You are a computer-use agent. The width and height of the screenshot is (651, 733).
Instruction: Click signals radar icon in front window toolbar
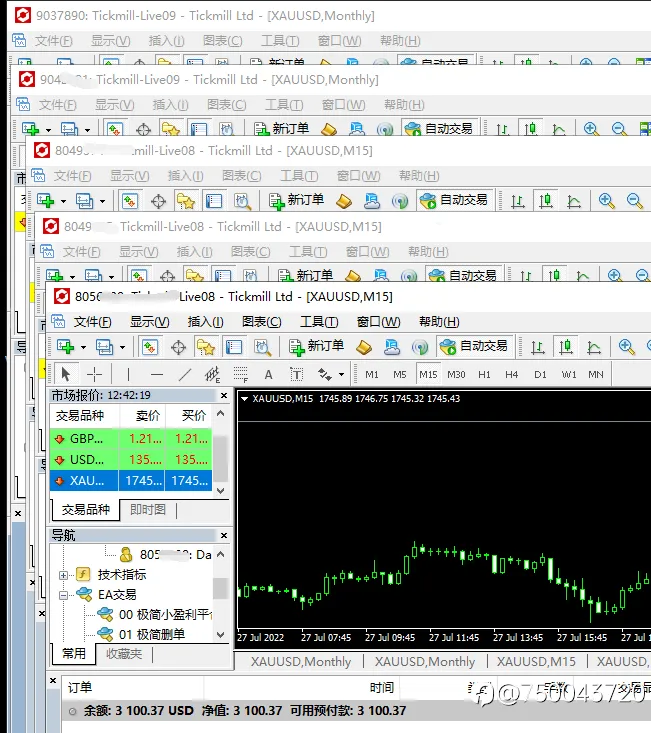pyautogui.click(x=420, y=347)
